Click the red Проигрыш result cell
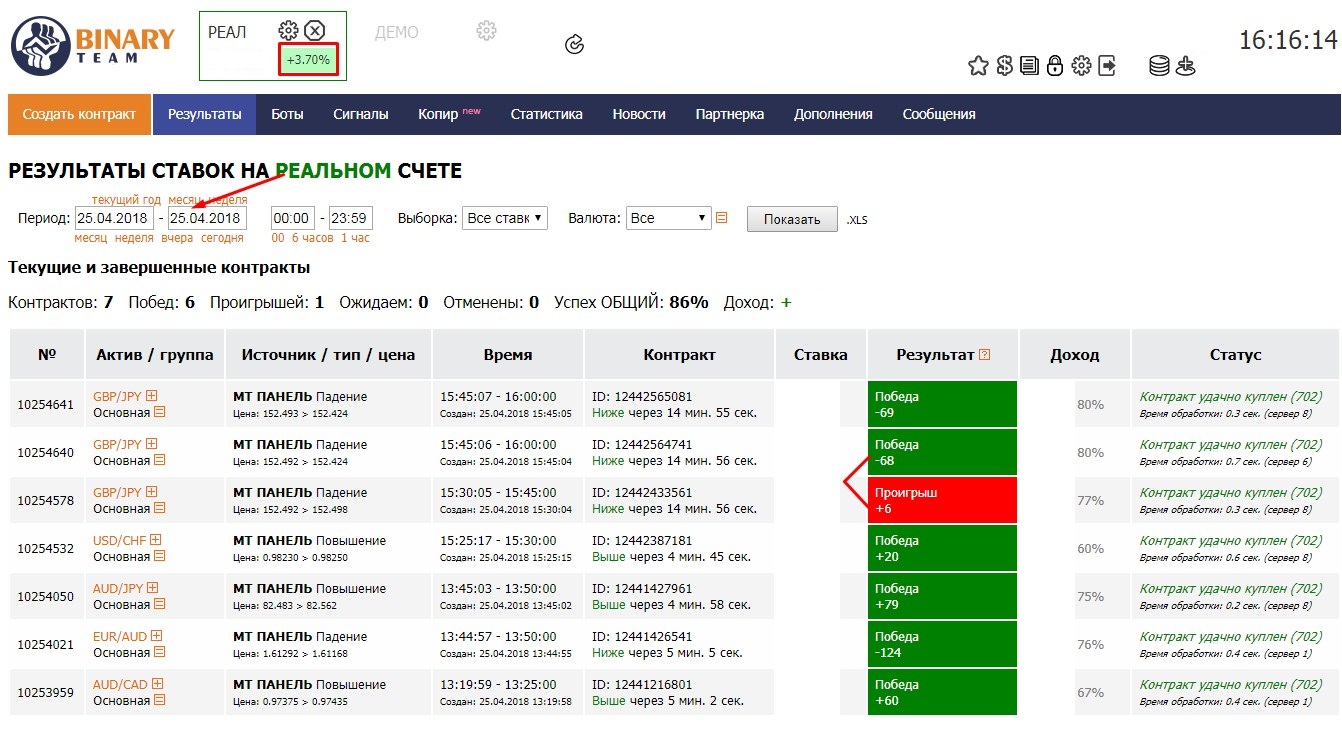Viewport: 1342px width, 733px height. tap(942, 500)
